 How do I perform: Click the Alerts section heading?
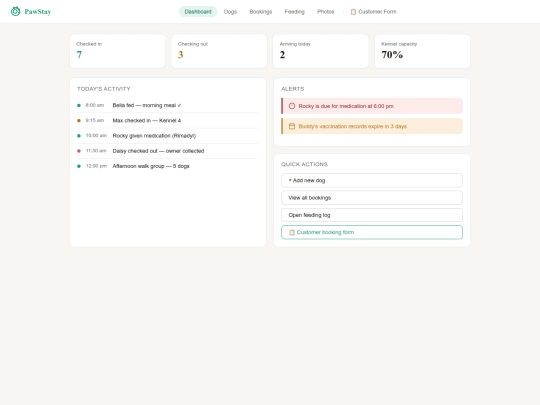(x=293, y=89)
